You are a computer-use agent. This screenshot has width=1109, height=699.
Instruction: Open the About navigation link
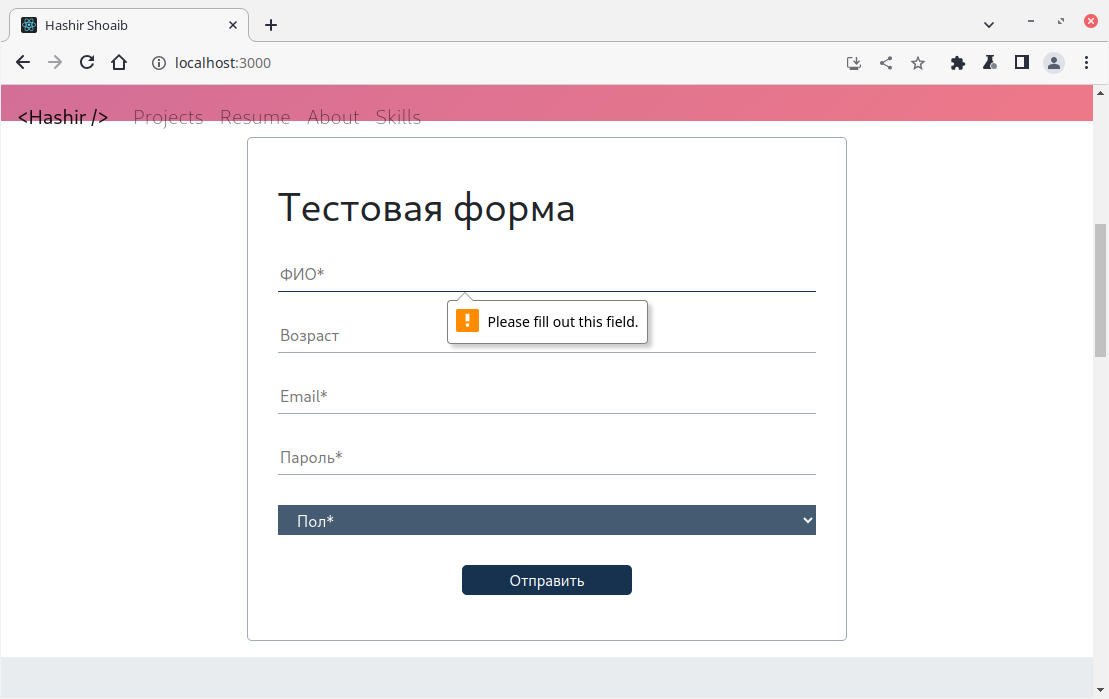click(333, 117)
